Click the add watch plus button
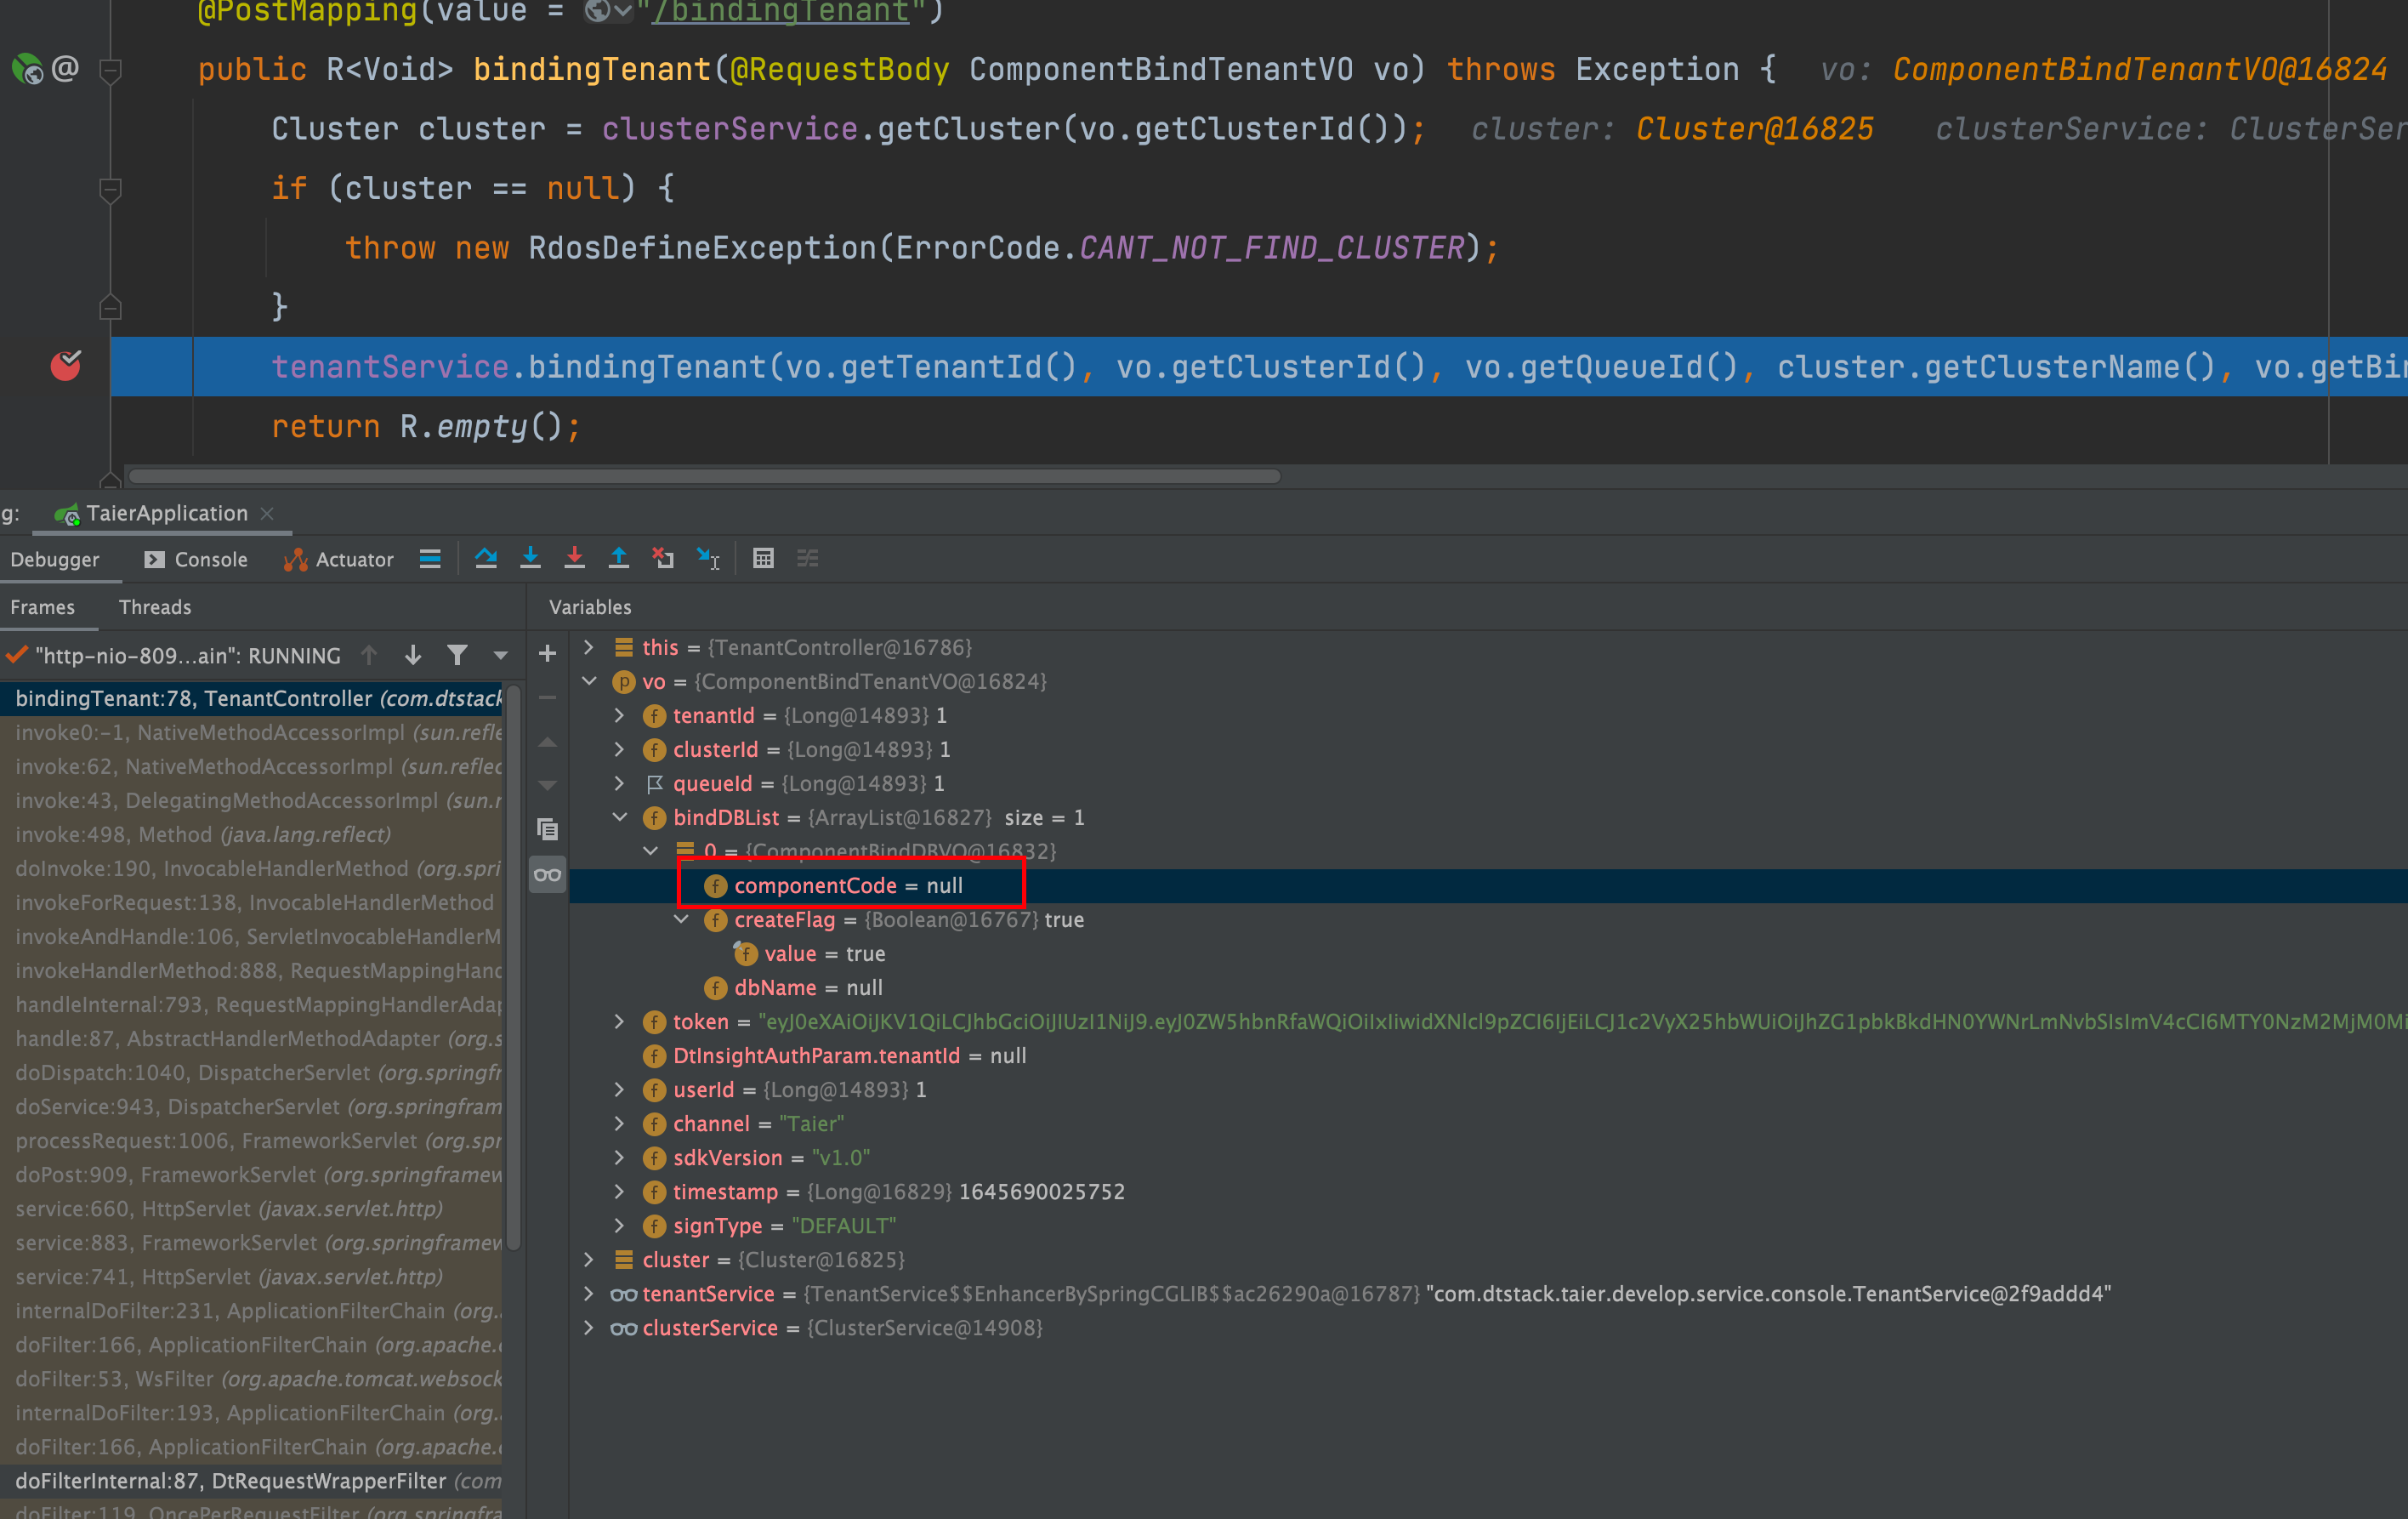The height and width of the screenshot is (1519, 2408). [547, 652]
